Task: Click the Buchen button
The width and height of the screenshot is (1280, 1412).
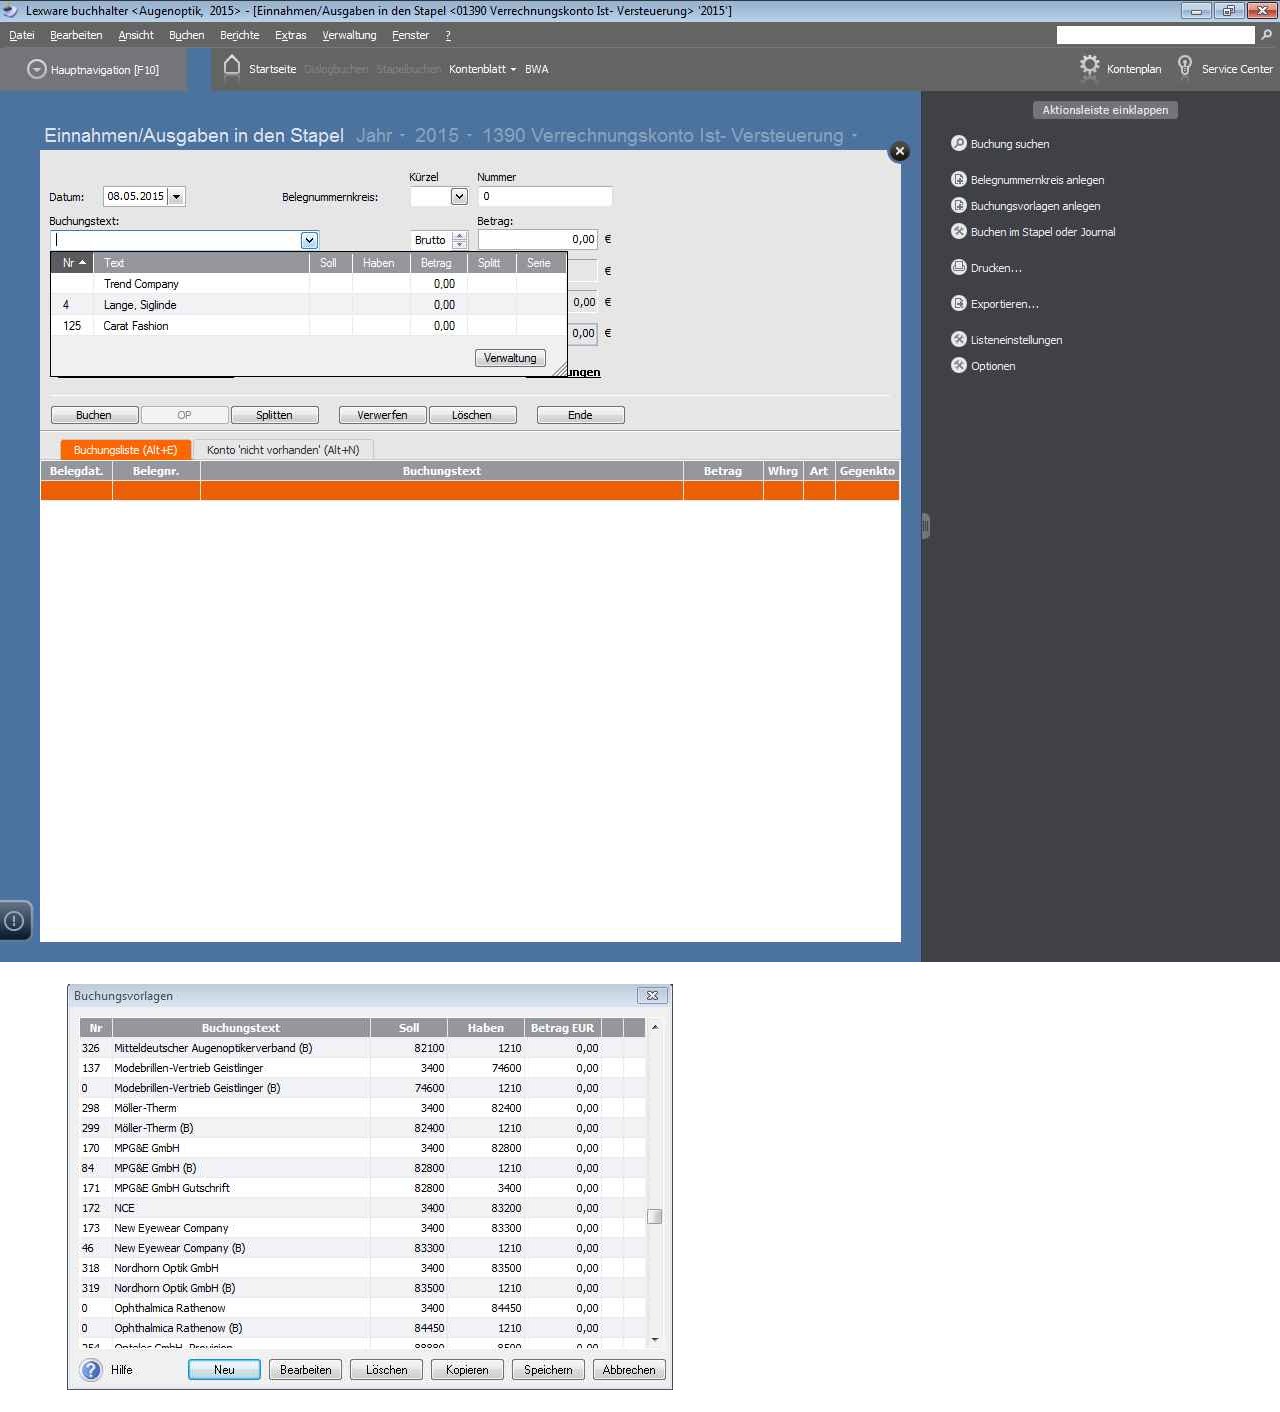Action: [94, 415]
